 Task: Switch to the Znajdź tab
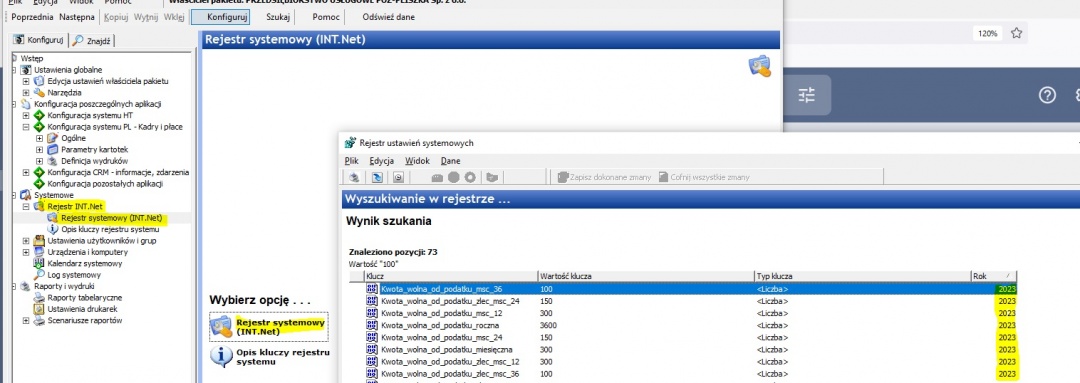(x=94, y=41)
